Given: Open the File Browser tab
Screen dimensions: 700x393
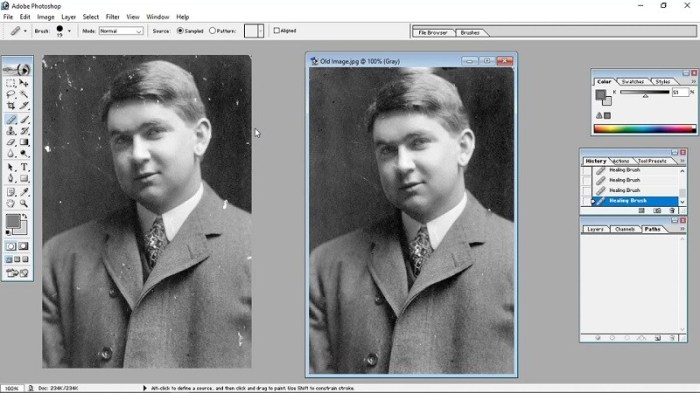Looking at the screenshot, I should (x=433, y=33).
